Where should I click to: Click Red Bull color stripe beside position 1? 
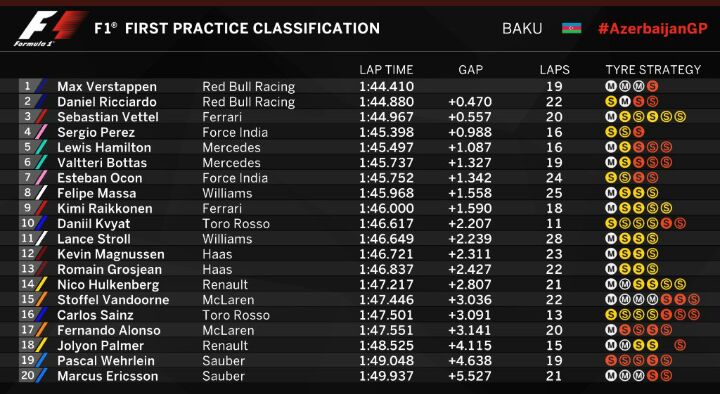point(41,86)
